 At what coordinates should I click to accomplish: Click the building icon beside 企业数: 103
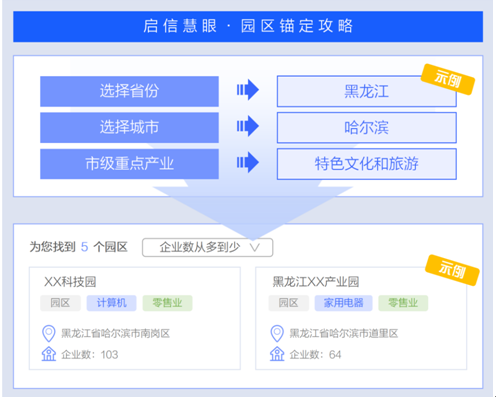(x=49, y=354)
